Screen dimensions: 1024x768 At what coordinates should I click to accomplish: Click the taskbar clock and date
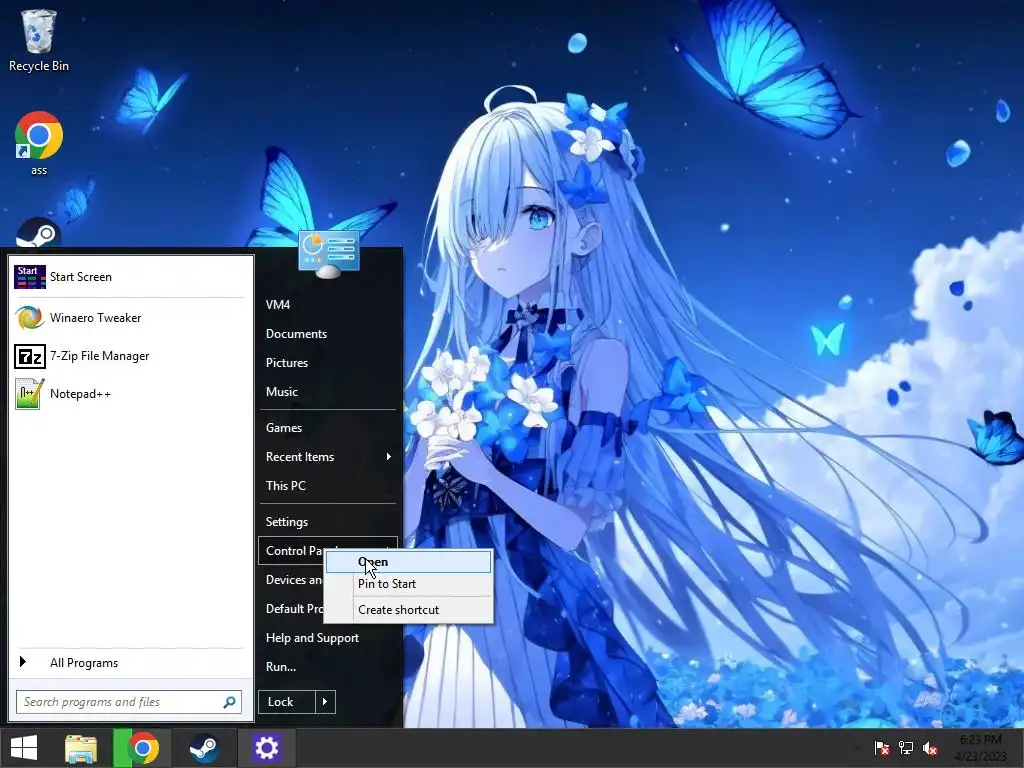[980, 748]
